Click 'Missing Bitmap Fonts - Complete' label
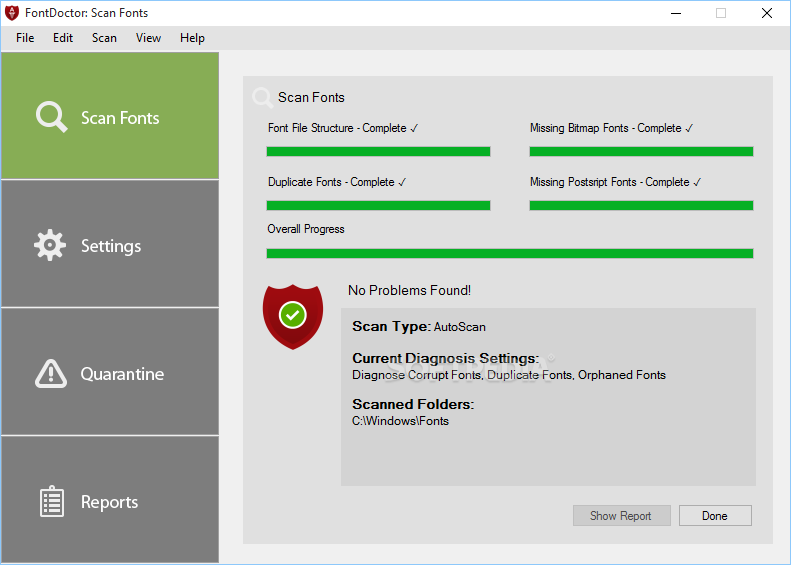The height and width of the screenshot is (565, 791). click(x=611, y=128)
